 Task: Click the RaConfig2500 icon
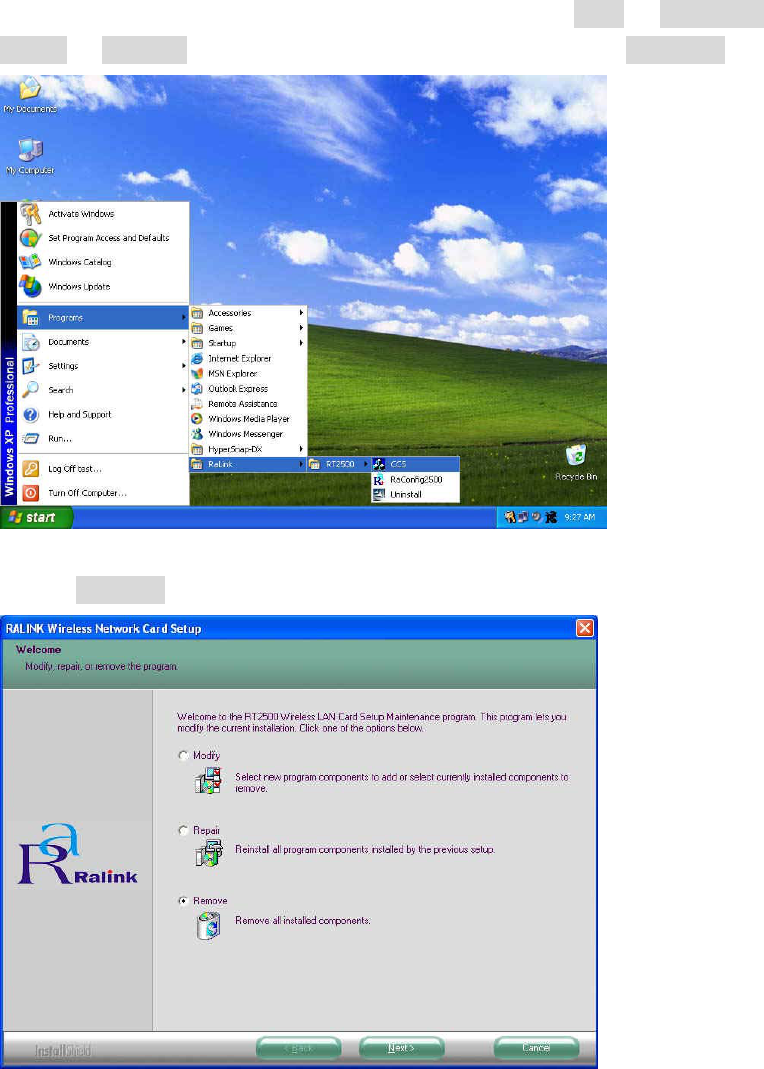click(379, 479)
